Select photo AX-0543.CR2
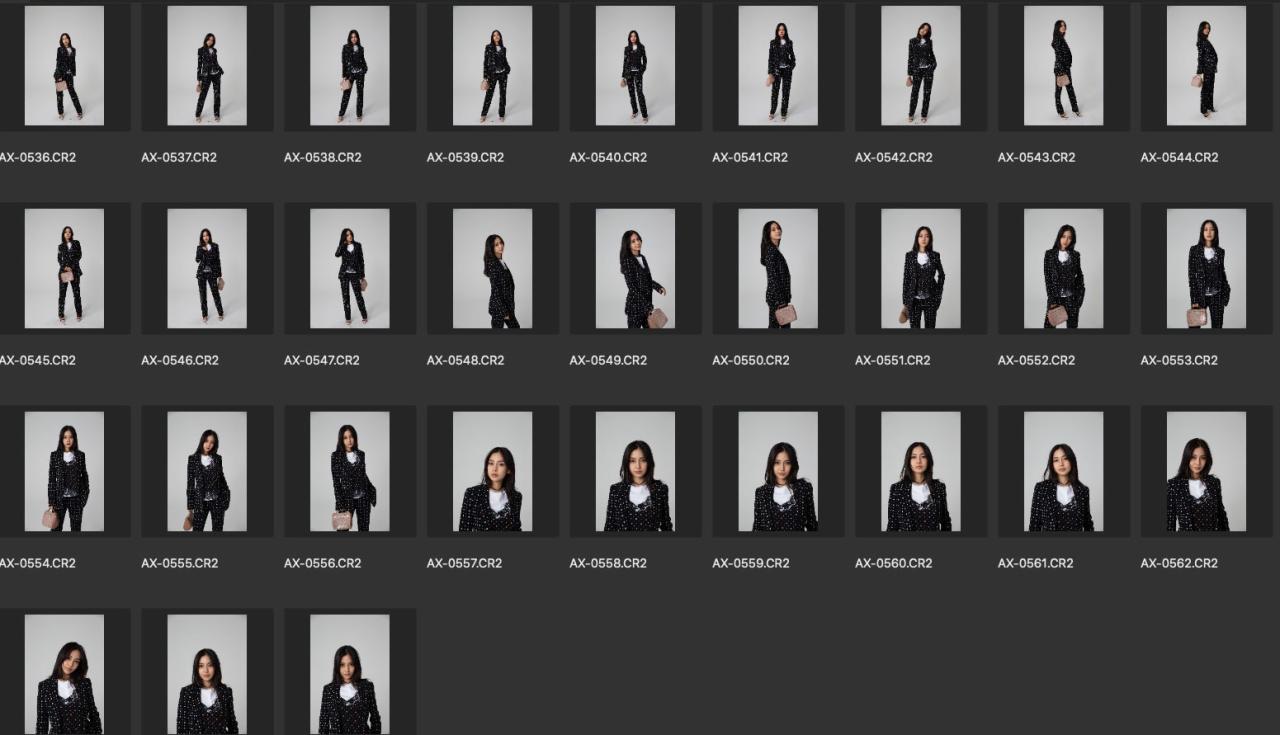The width and height of the screenshot is (1280, 735). tap(1063, 66)
